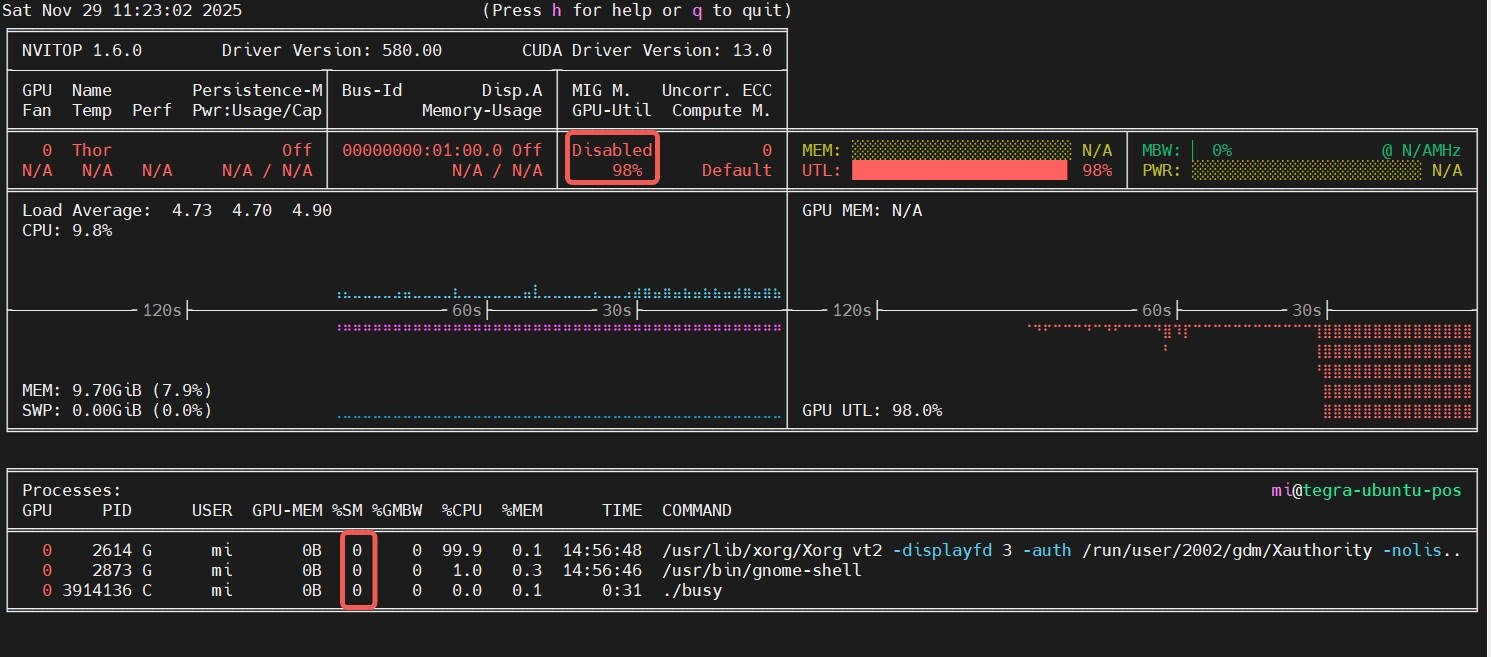Click the 14:56:48 time value
1491x657 pixels.
tap(602, 550)
